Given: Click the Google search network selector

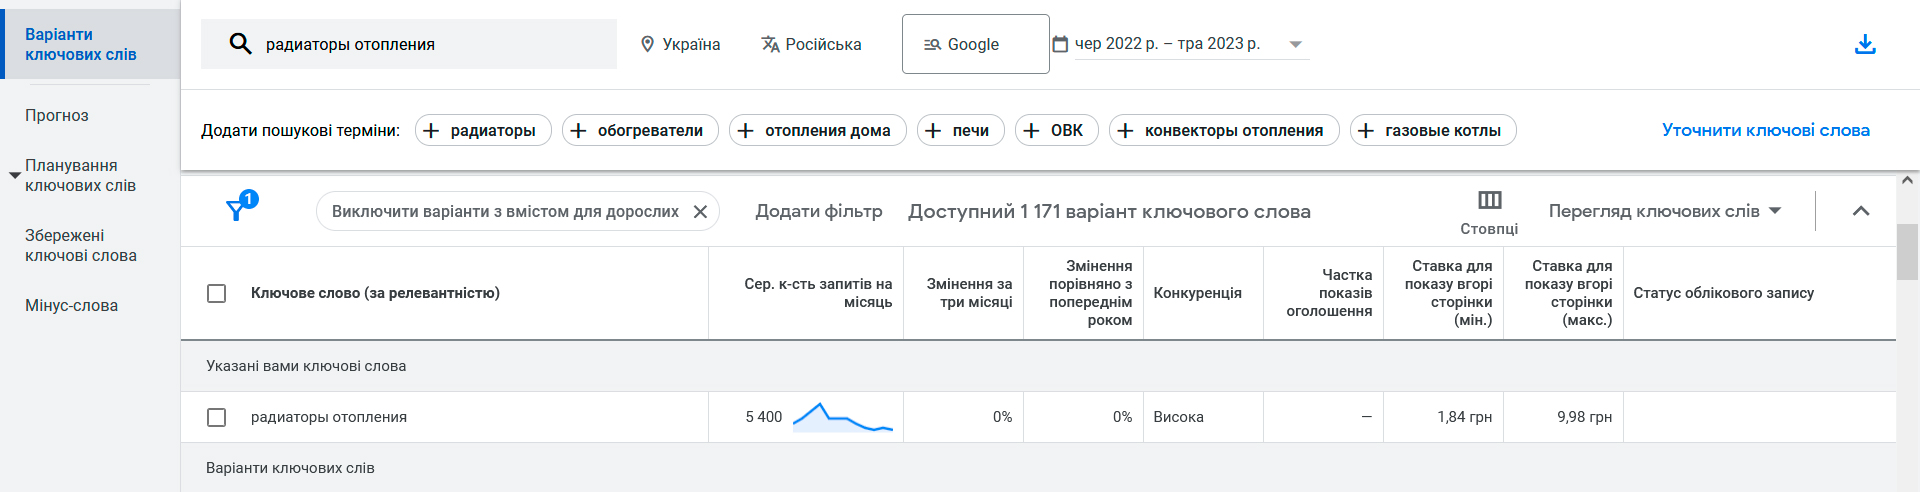Looking at the screenshot, I should coord(976,44).
